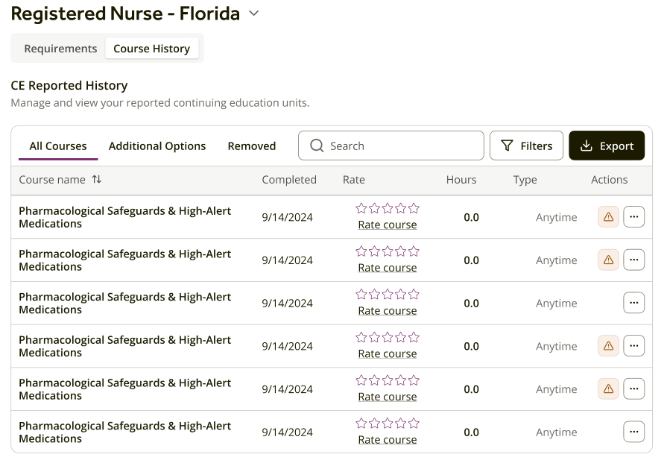Open more actions menu for third course

[634, 303]
